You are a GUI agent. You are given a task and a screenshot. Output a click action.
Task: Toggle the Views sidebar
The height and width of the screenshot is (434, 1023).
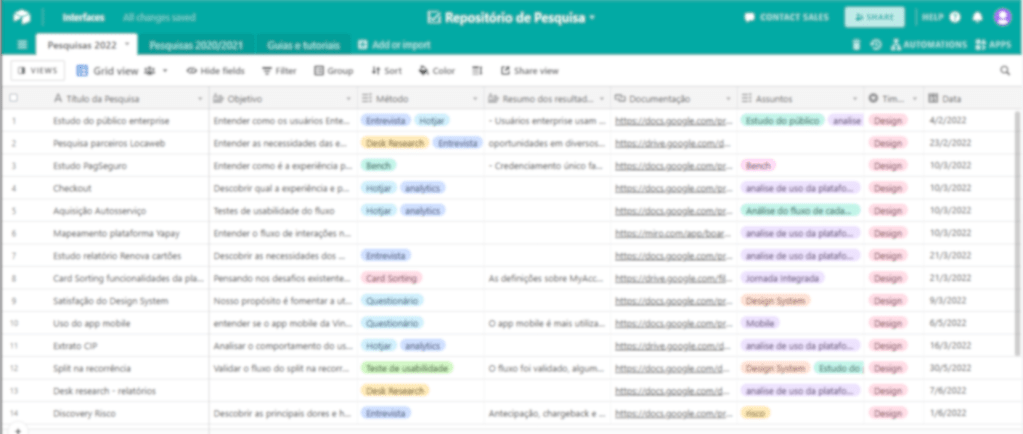37,71
